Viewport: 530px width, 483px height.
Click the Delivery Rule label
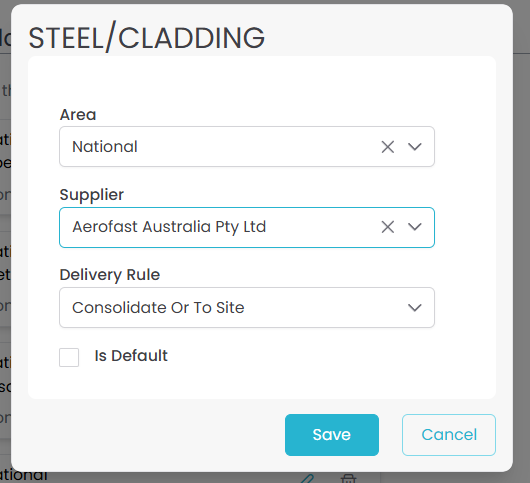click(x=110, y=275)
